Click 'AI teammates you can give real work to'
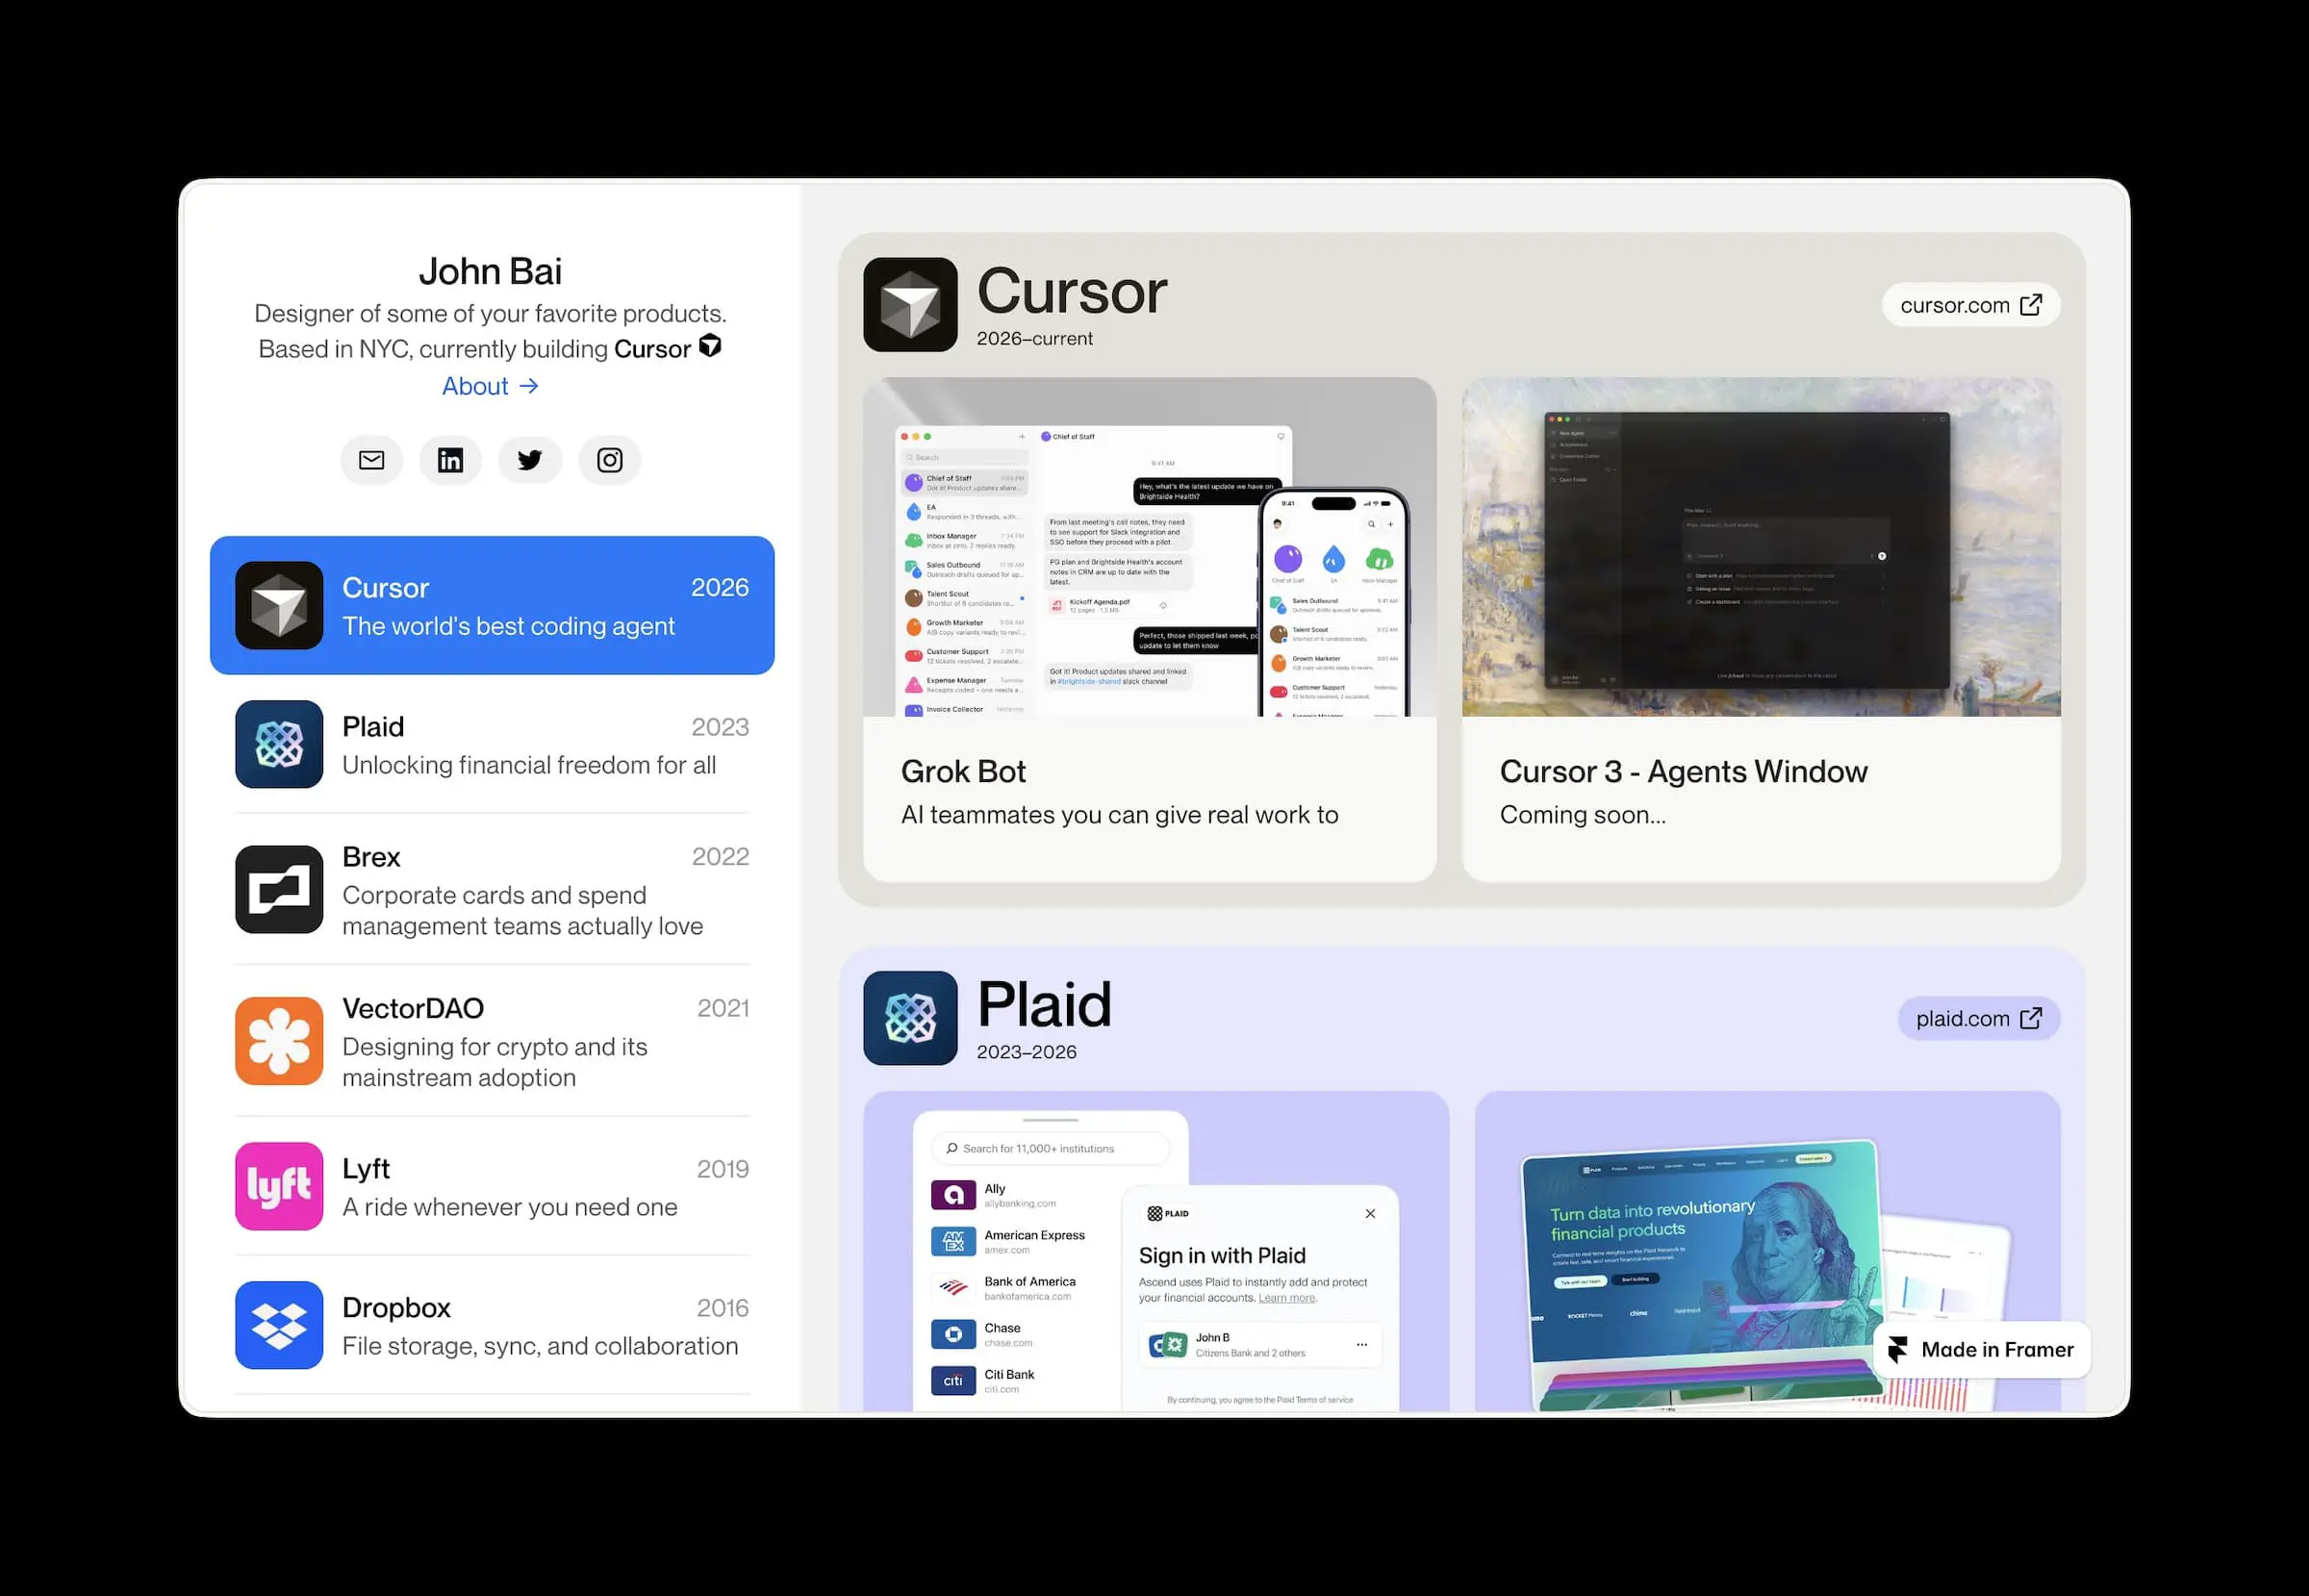2309x1596 pixels. click(x=1119, y=815)
